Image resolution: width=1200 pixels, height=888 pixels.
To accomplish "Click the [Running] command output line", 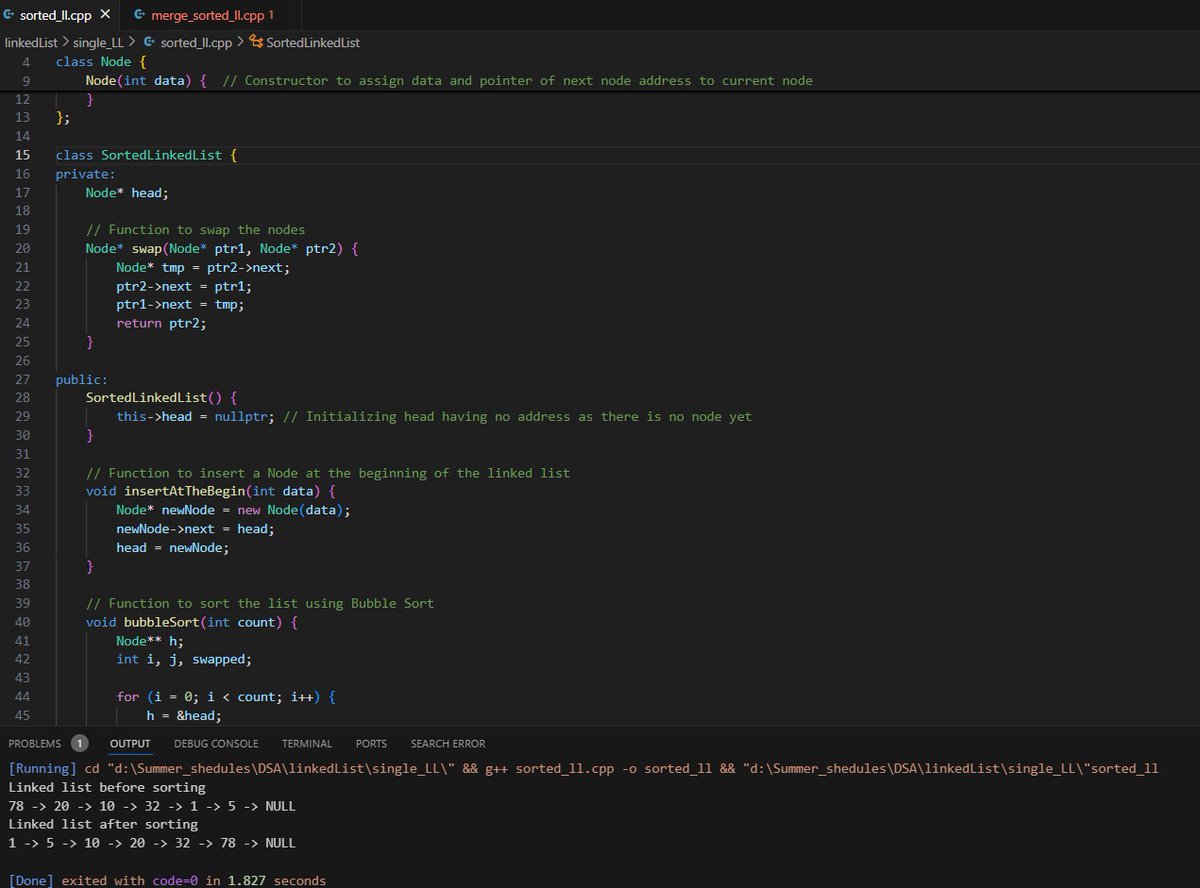I will [583, 768].
